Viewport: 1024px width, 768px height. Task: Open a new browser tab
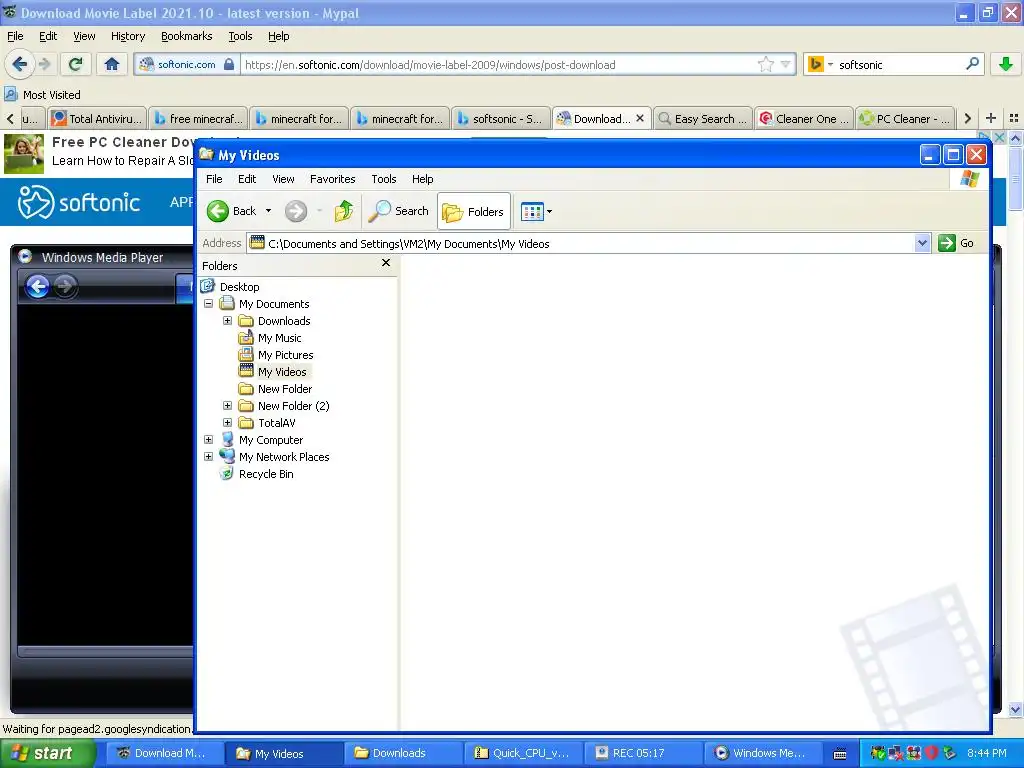pos(991,118)
